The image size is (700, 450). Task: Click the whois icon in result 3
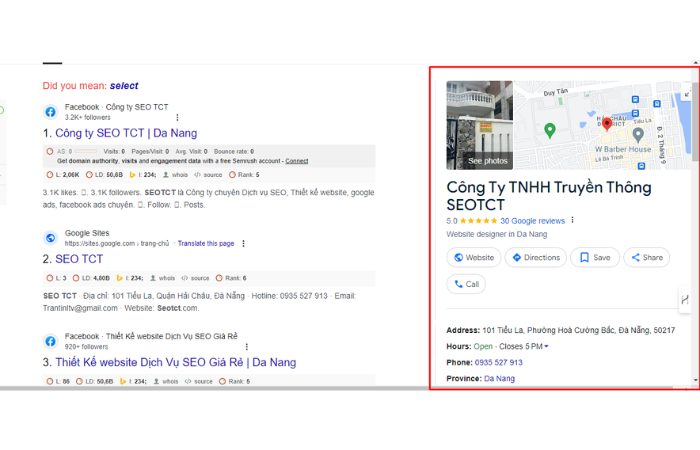click(x=156, y=382)
